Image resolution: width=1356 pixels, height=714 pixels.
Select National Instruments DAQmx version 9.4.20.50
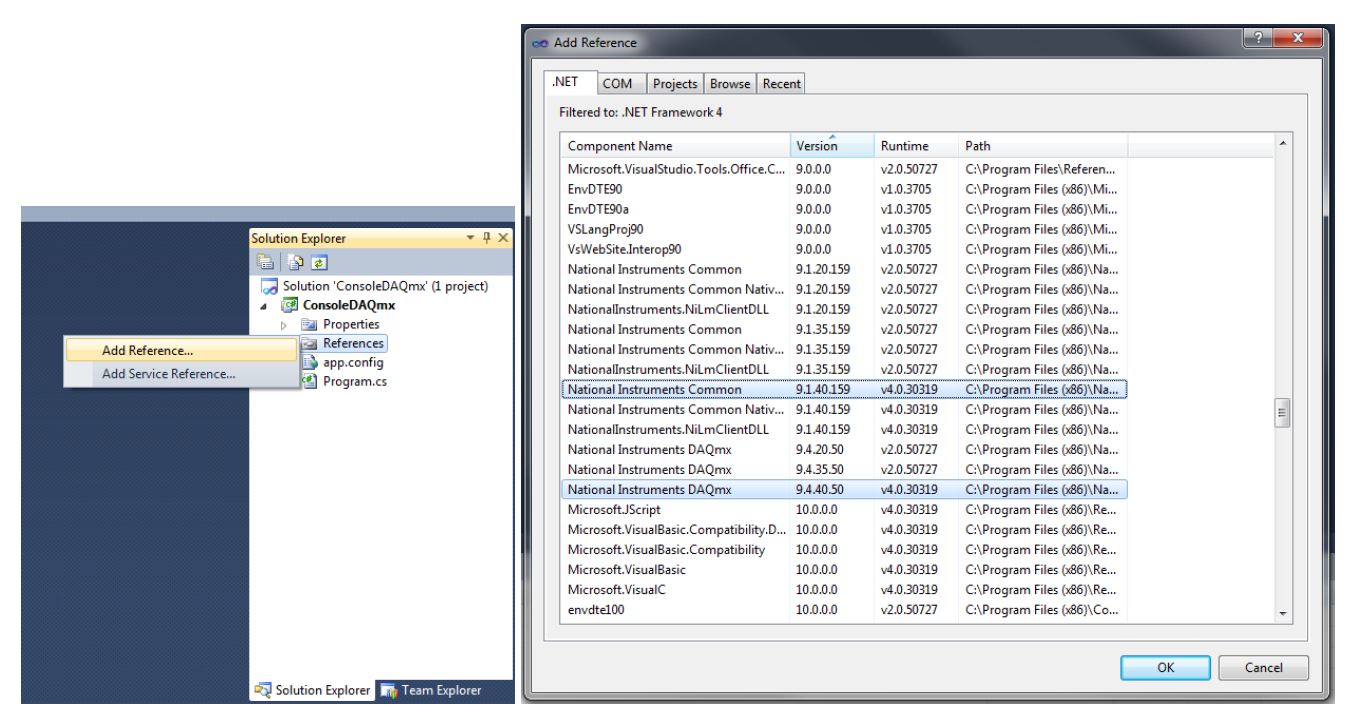[844, 449]
